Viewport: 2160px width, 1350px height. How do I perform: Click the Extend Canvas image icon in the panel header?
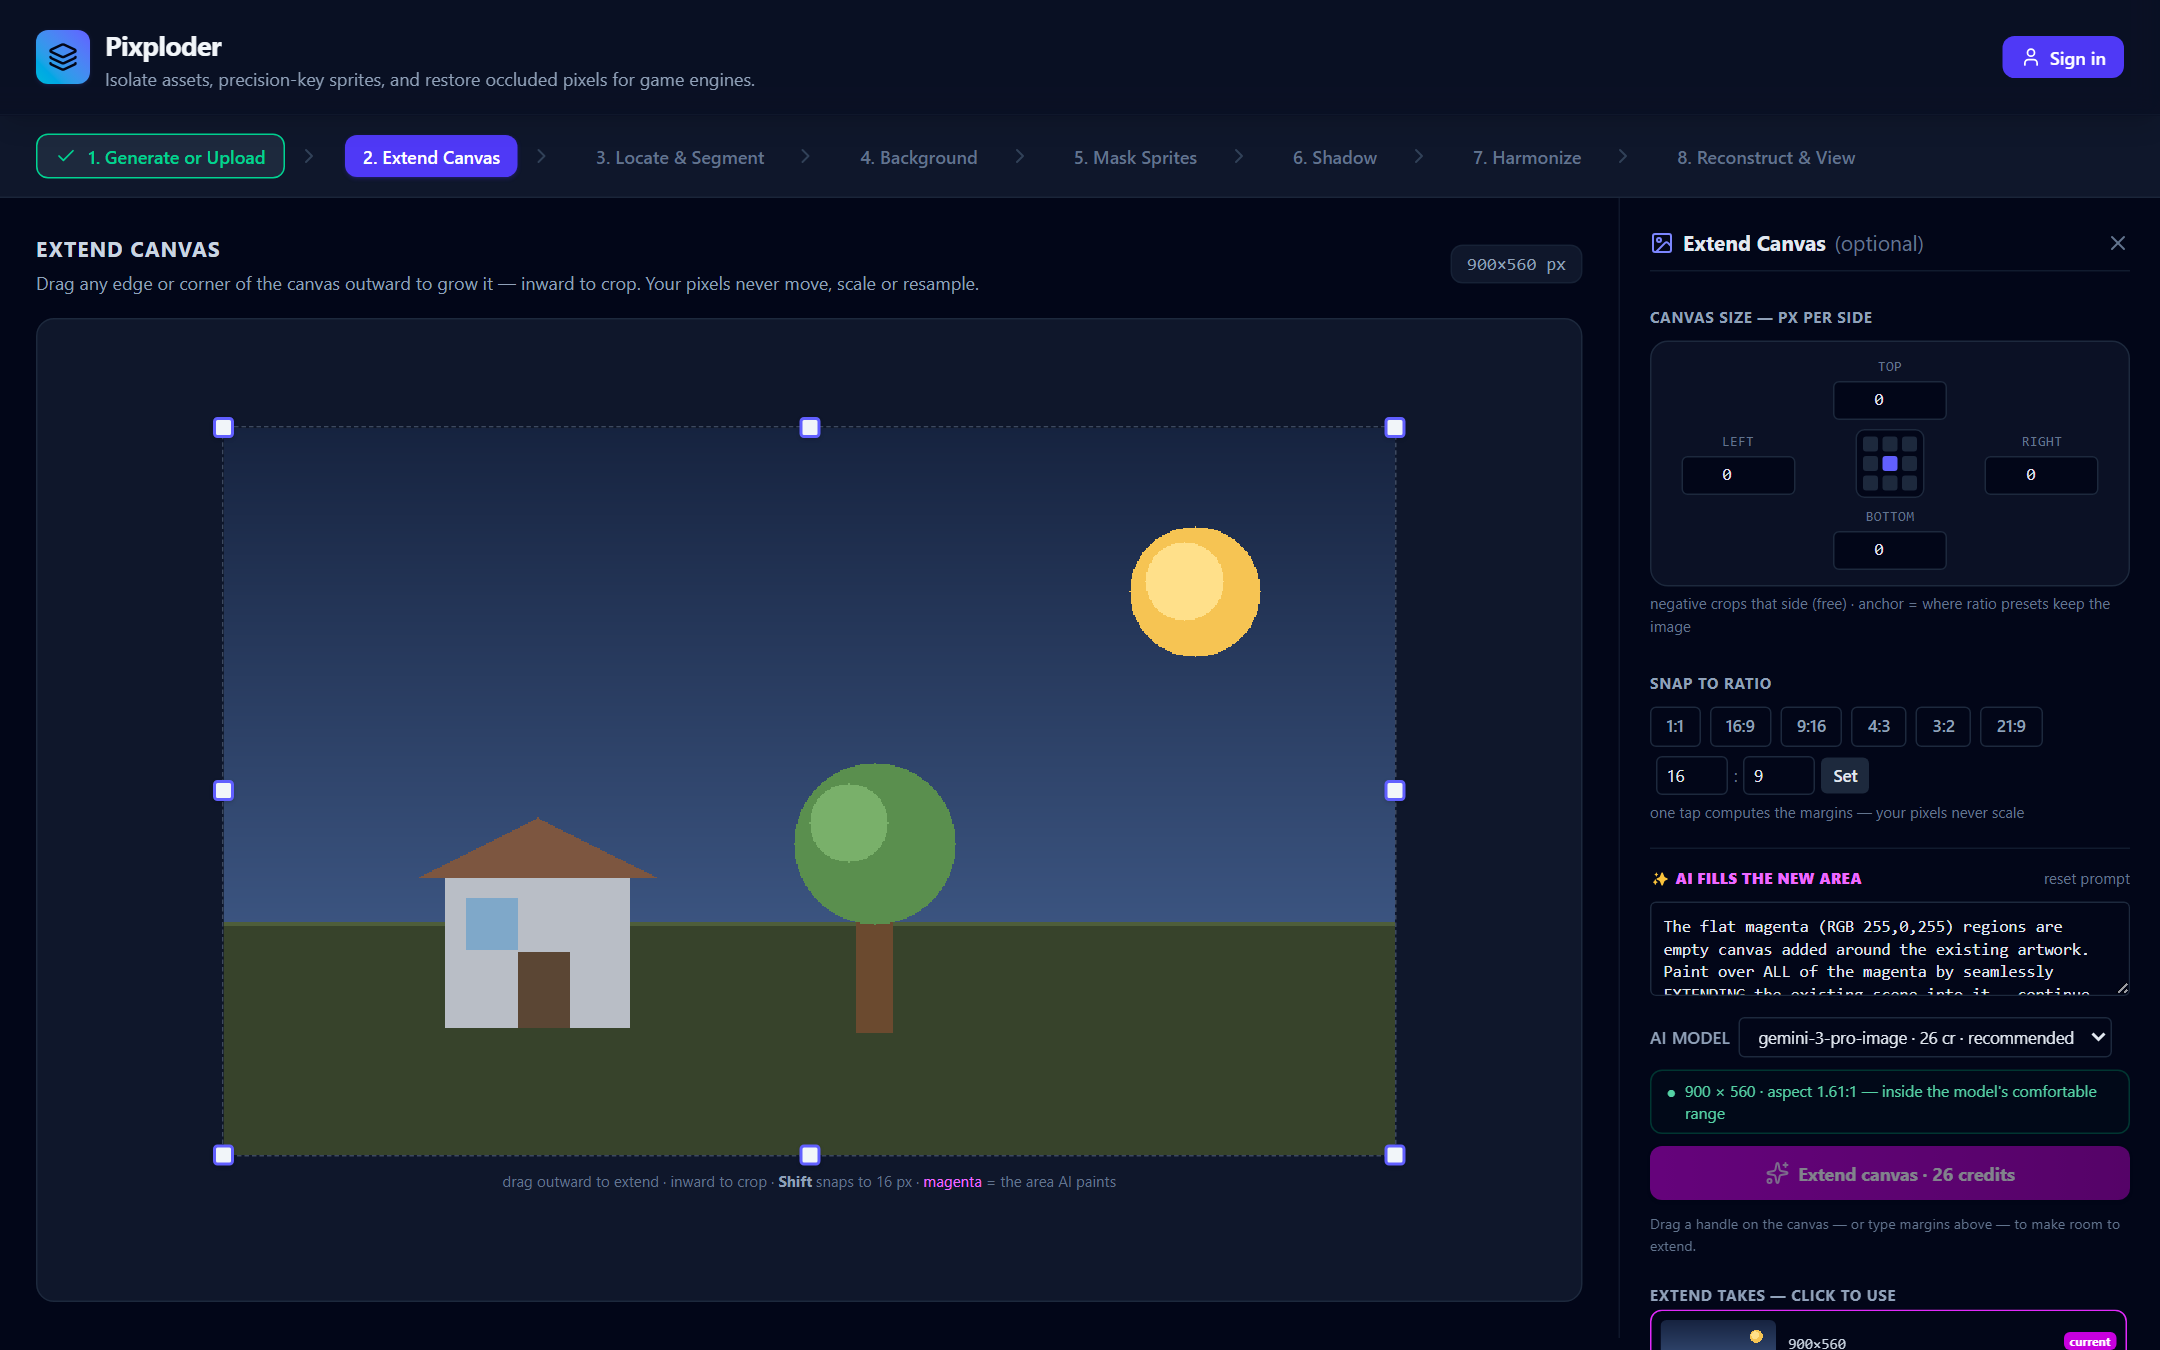point(1661,243)
